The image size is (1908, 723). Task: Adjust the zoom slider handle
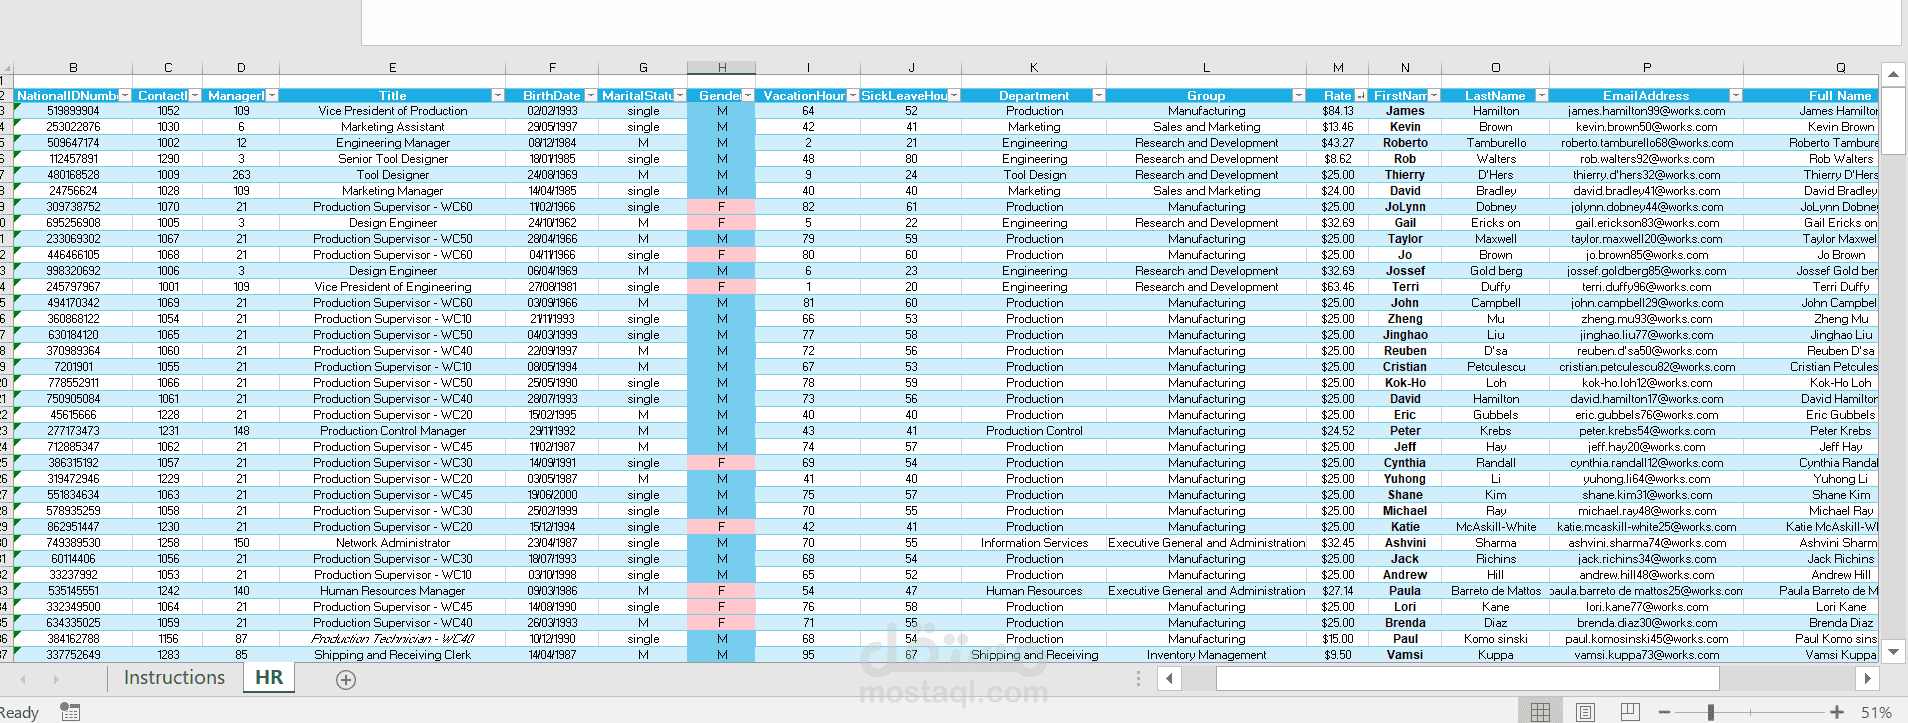click(1712, 712)
